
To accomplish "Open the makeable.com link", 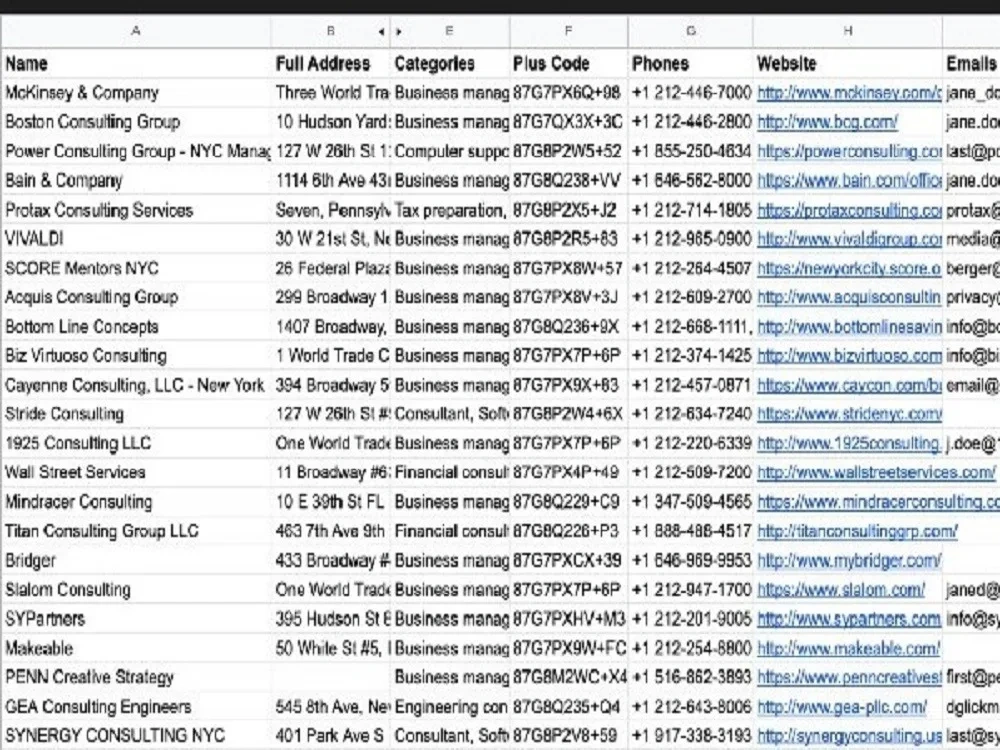I will point(849,649).
